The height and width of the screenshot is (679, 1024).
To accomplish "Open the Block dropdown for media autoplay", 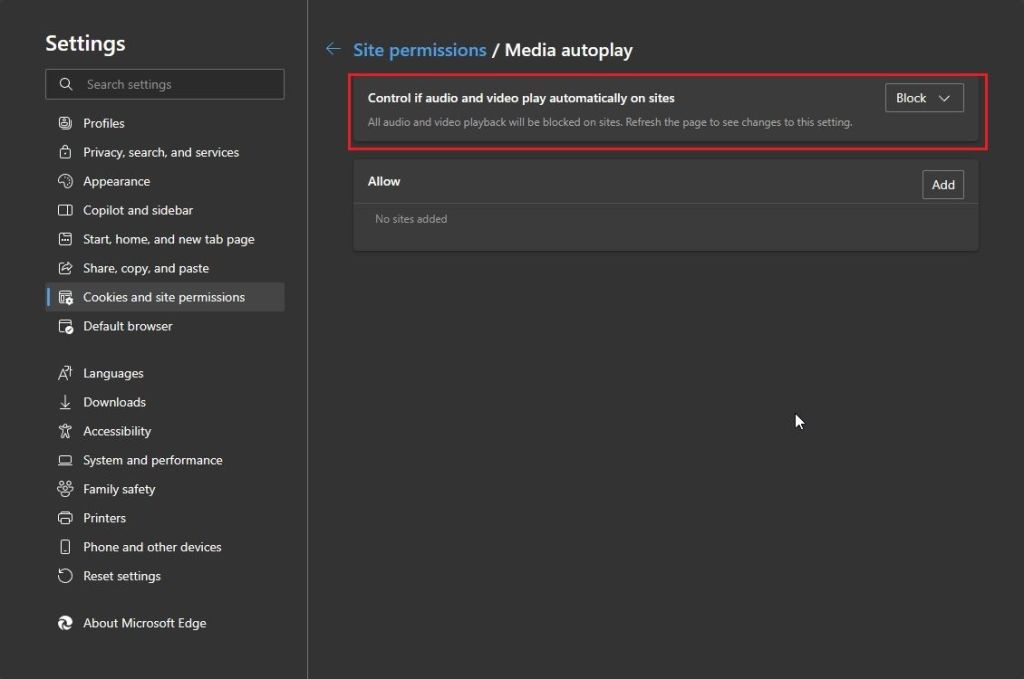I will (x=923, y=97).
